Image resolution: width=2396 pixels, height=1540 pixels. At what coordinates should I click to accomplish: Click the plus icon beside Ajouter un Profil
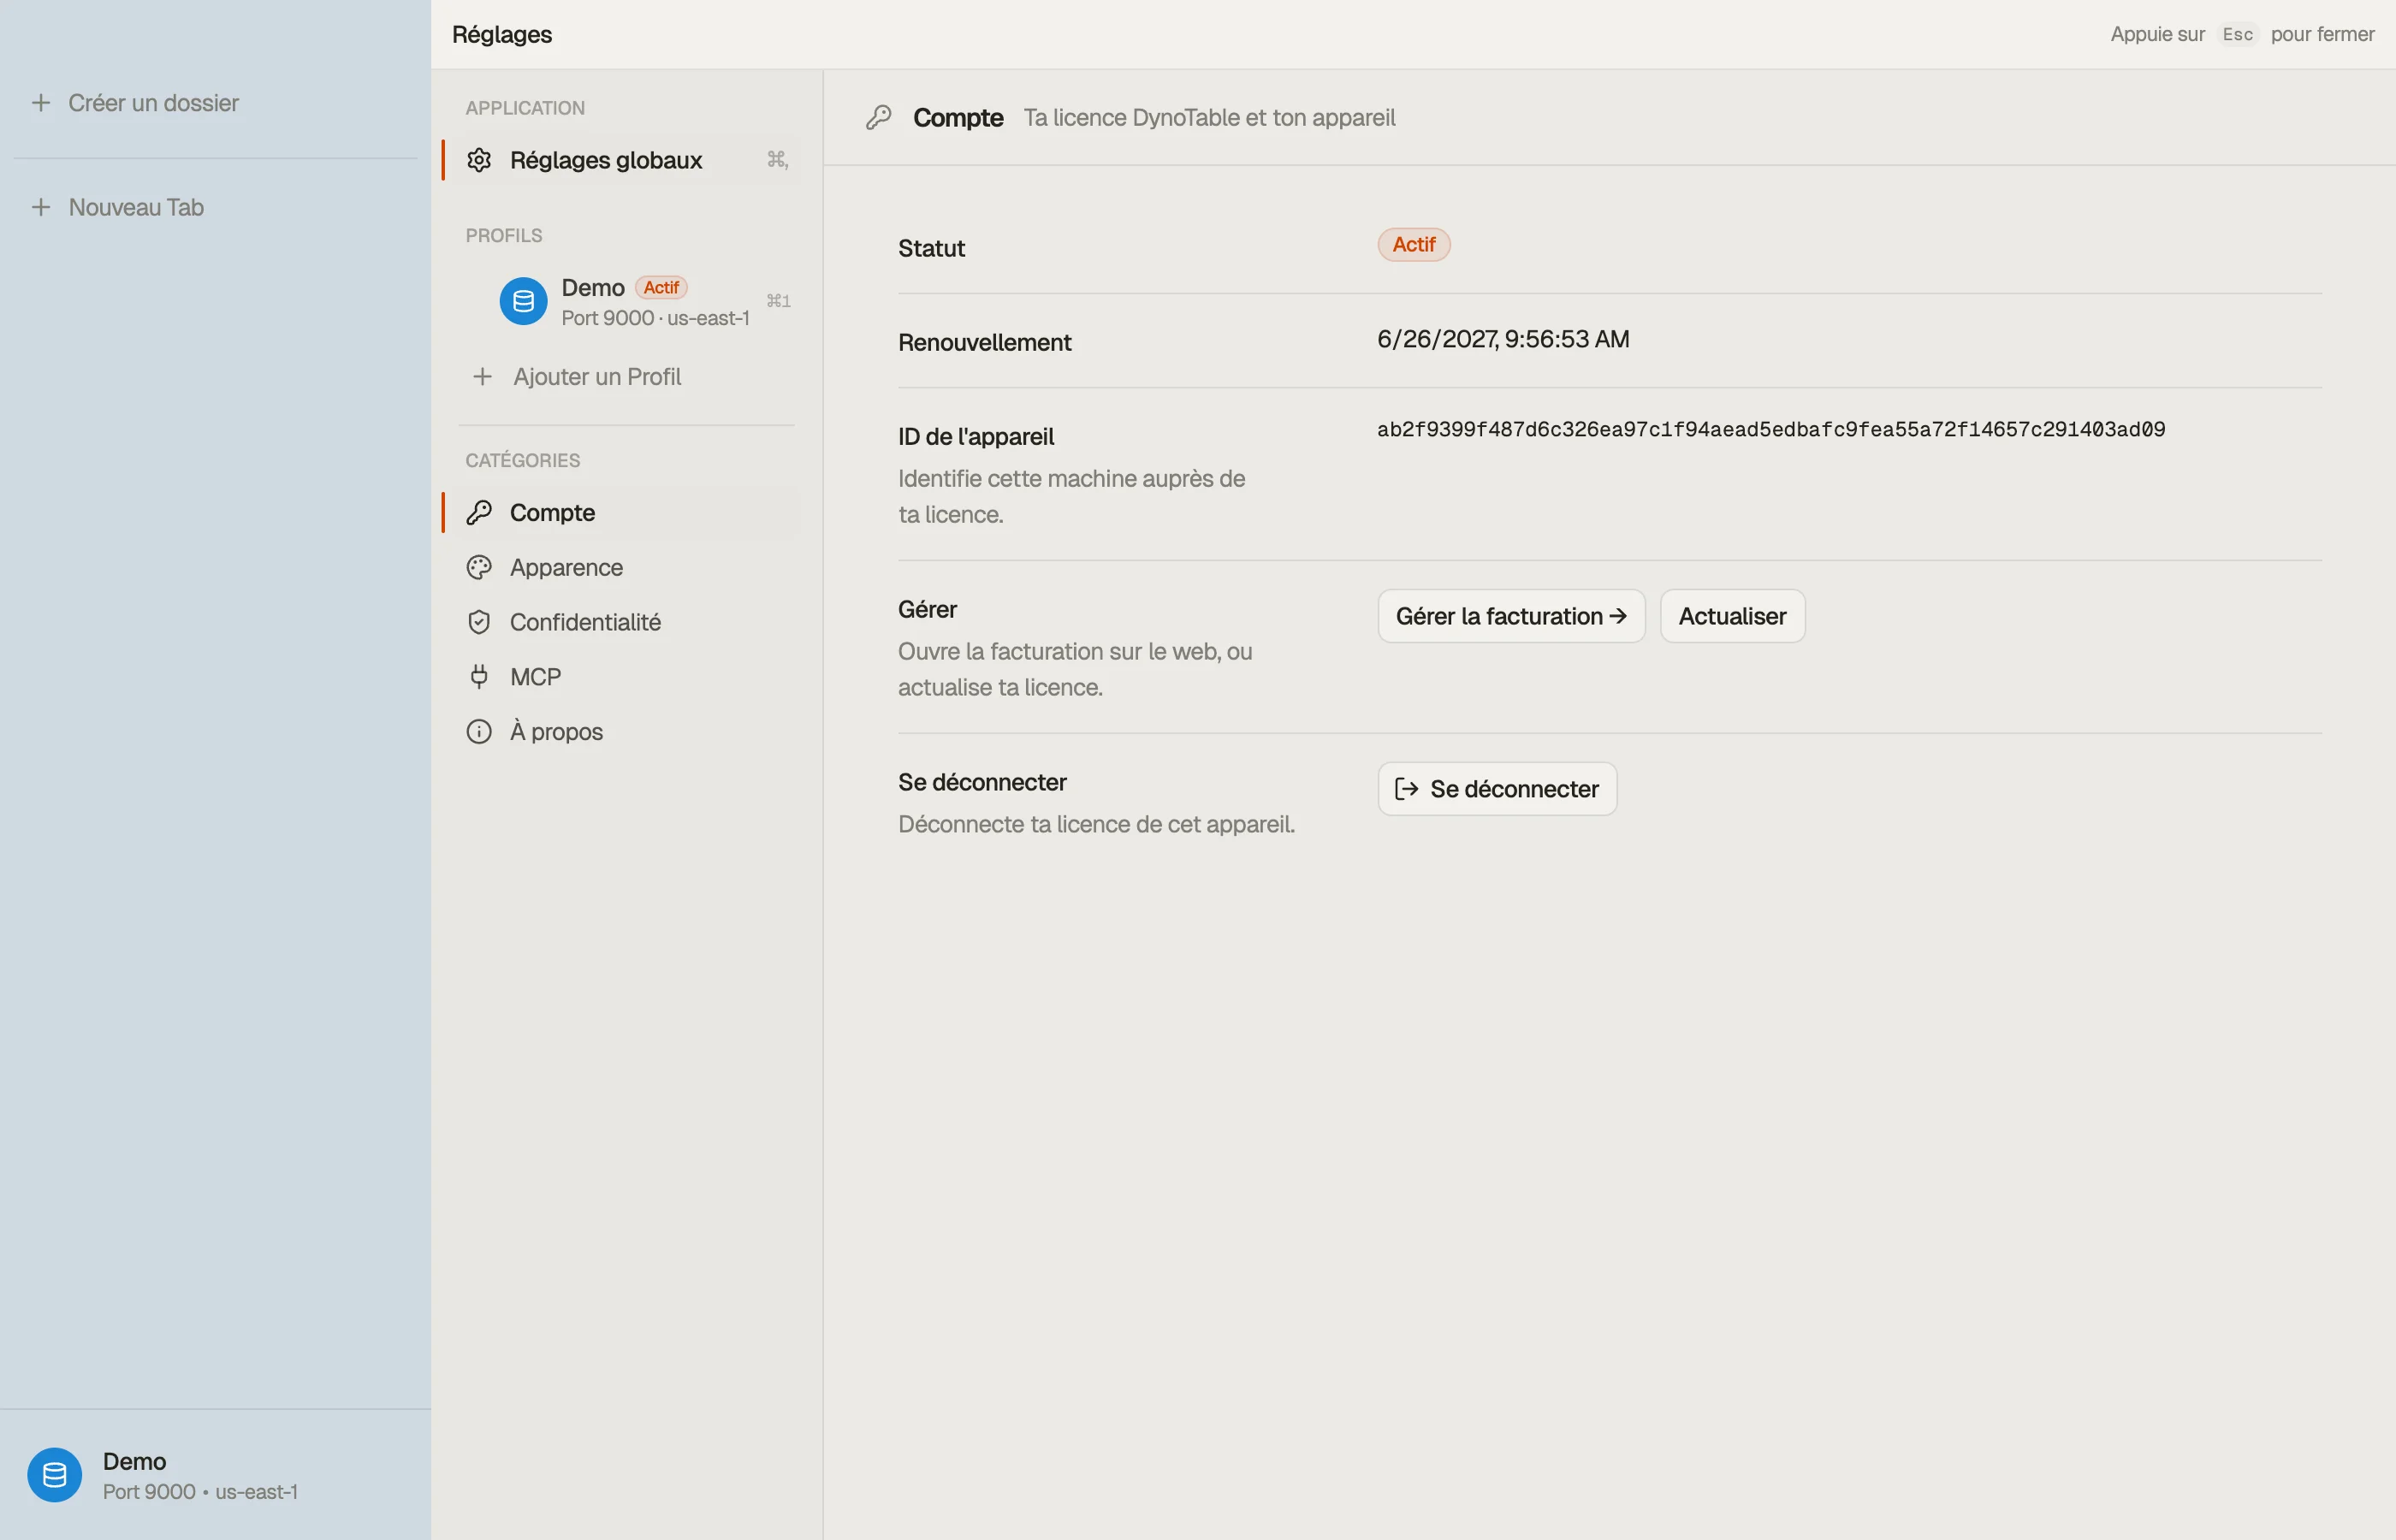482,377
